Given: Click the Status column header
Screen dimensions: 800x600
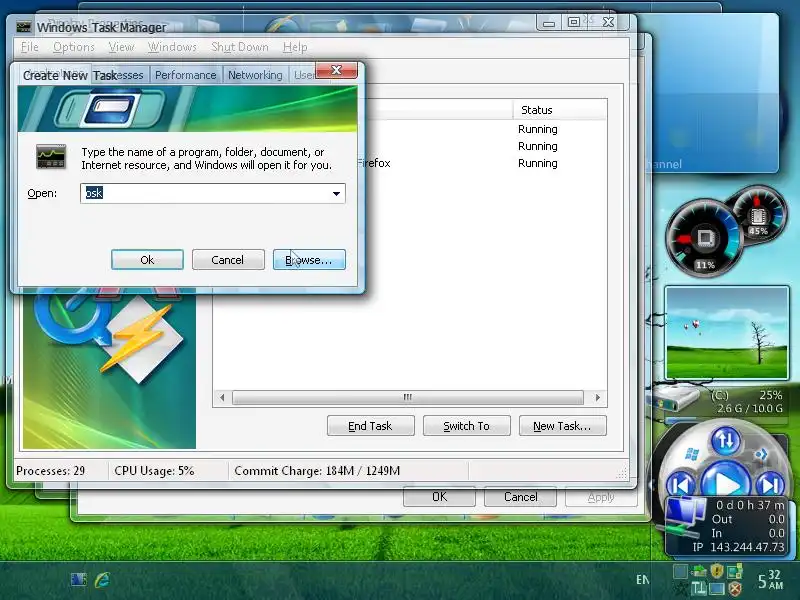Looking at the screenshot, I should coord(560,110).
